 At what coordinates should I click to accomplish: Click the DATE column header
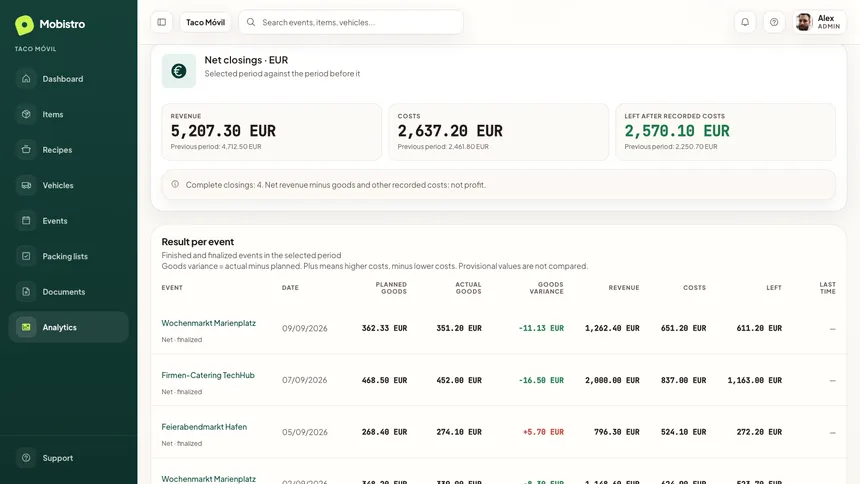pyautogui.click(x=290, y=288)
